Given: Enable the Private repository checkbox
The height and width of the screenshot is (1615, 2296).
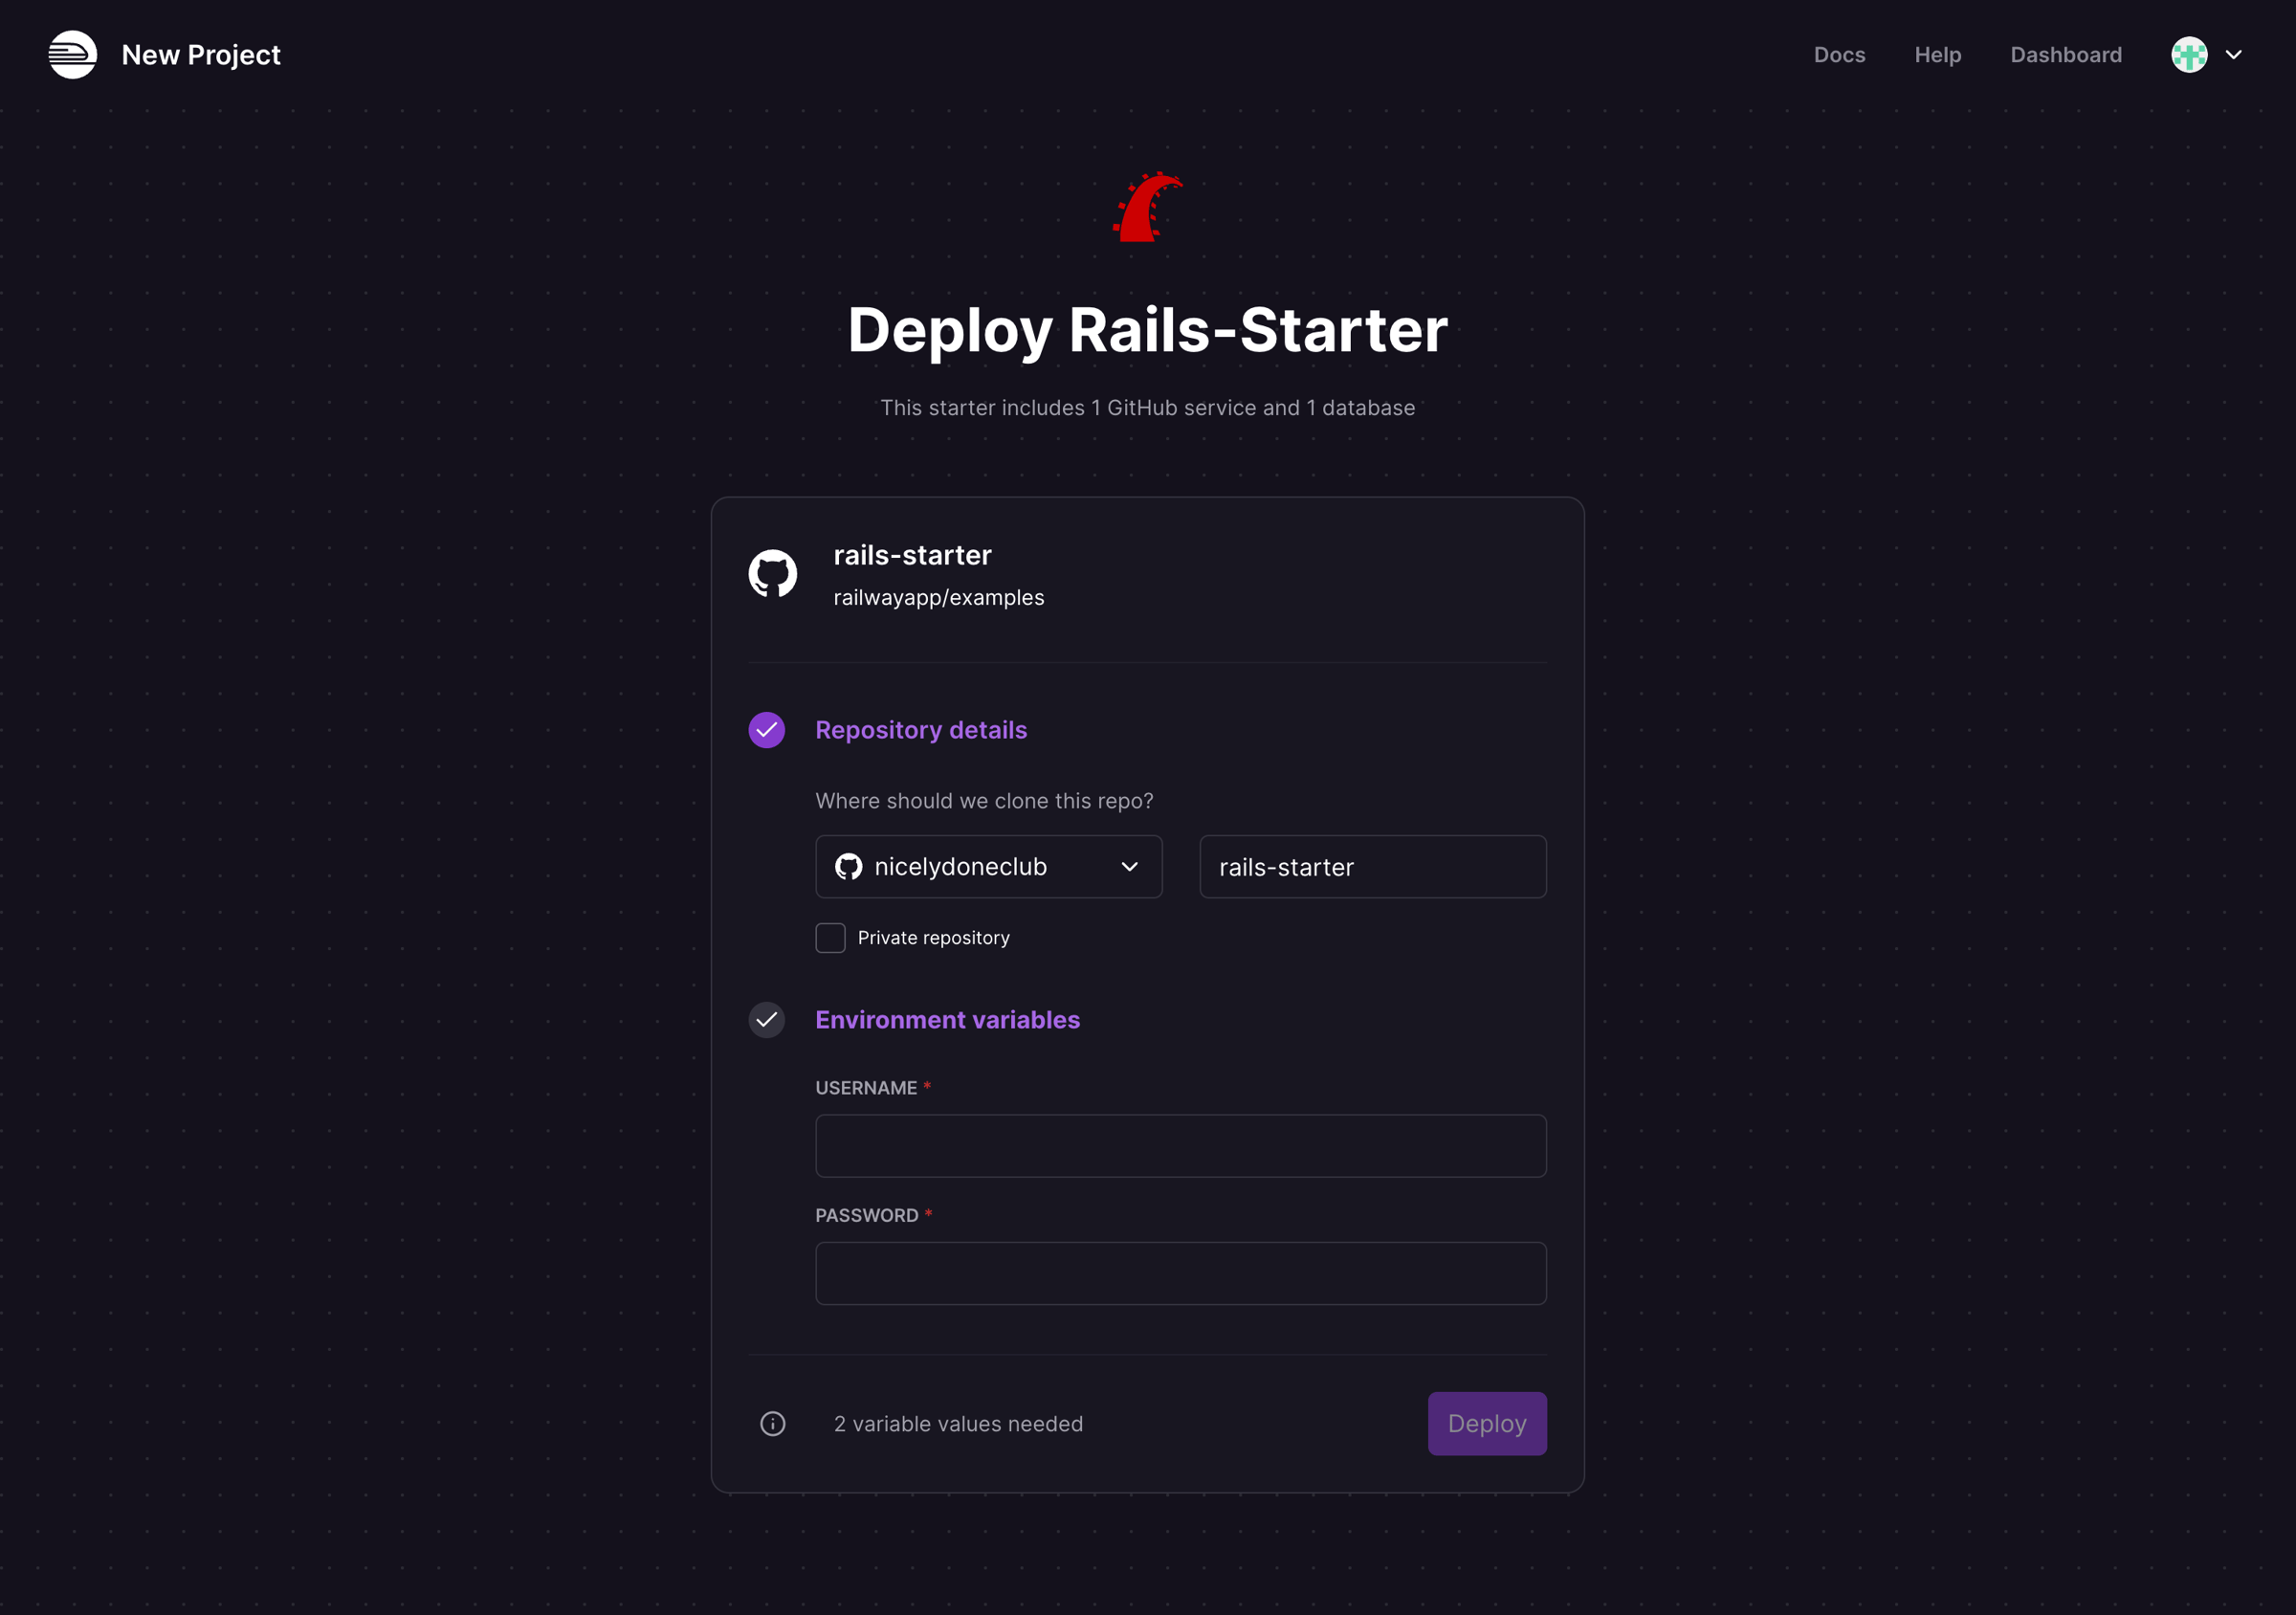Looking at the screenshot, I should click(830, 938).
